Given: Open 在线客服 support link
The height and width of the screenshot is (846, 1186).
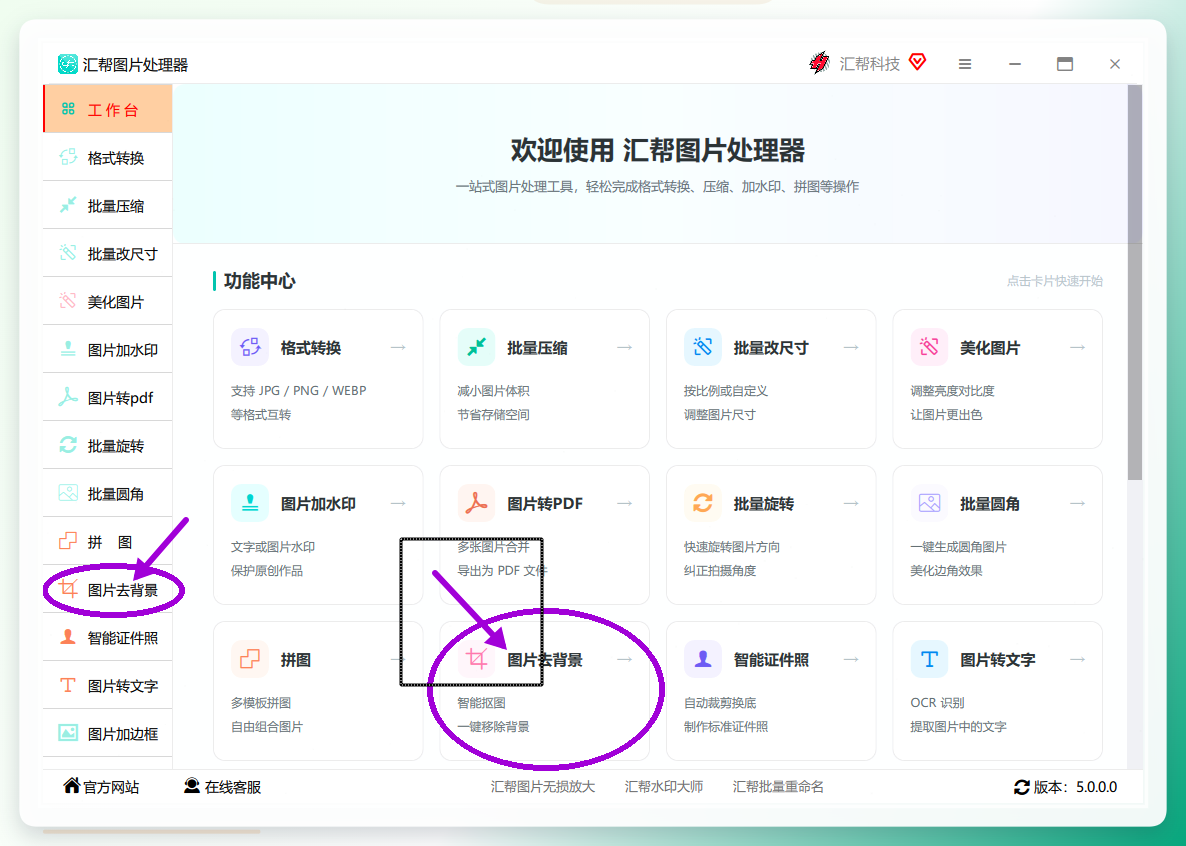Looking at the screenshot, I should (222, 787).
